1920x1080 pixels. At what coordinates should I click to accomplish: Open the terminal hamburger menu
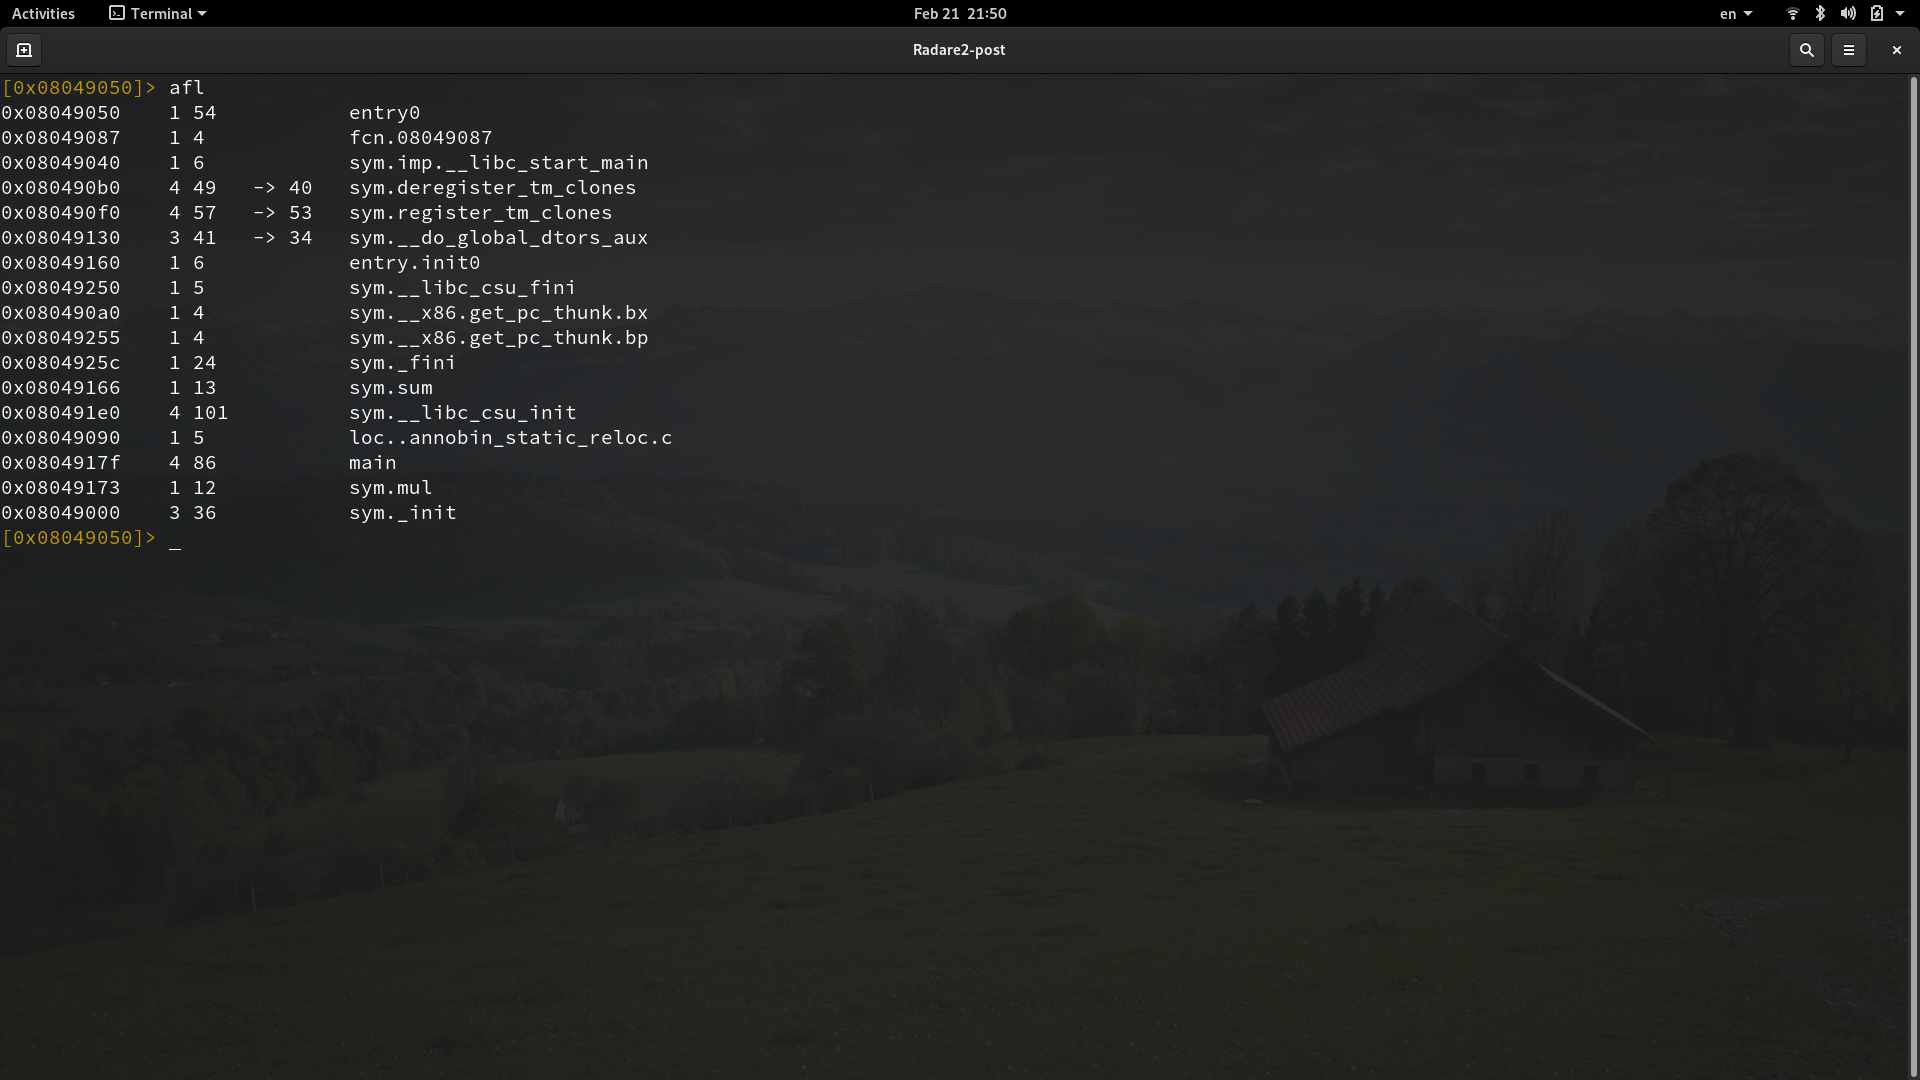pos(1848,50)
